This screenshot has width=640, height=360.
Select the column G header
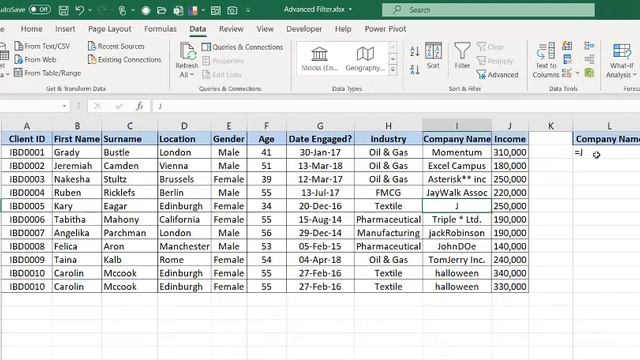320,126
